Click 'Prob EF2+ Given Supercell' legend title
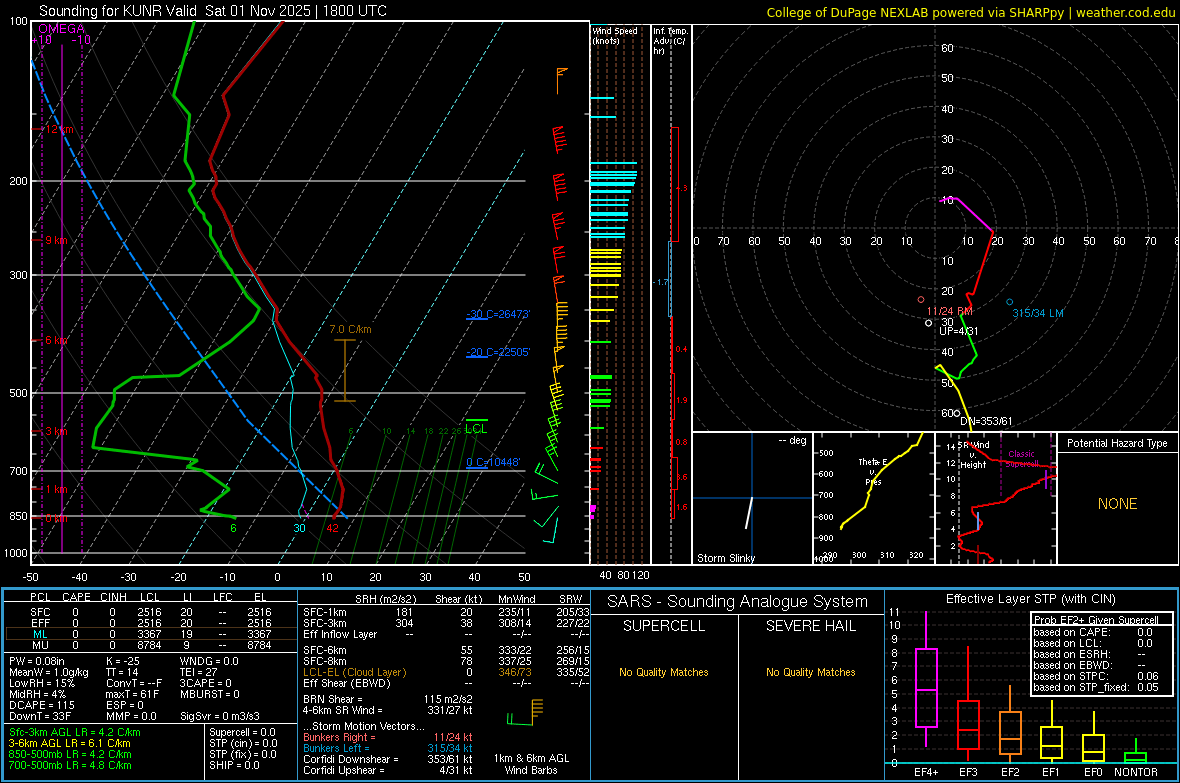1180x783 pixels. coord(1096,620)
